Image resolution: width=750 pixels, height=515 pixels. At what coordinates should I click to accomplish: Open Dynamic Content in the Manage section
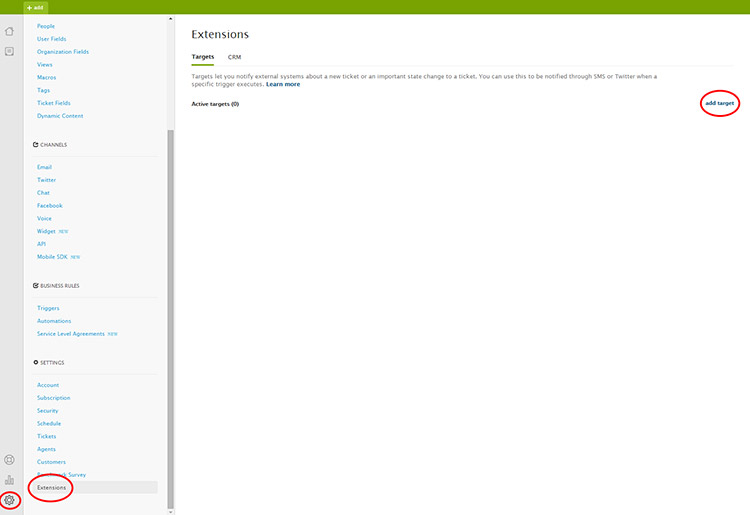click(60, 116)
